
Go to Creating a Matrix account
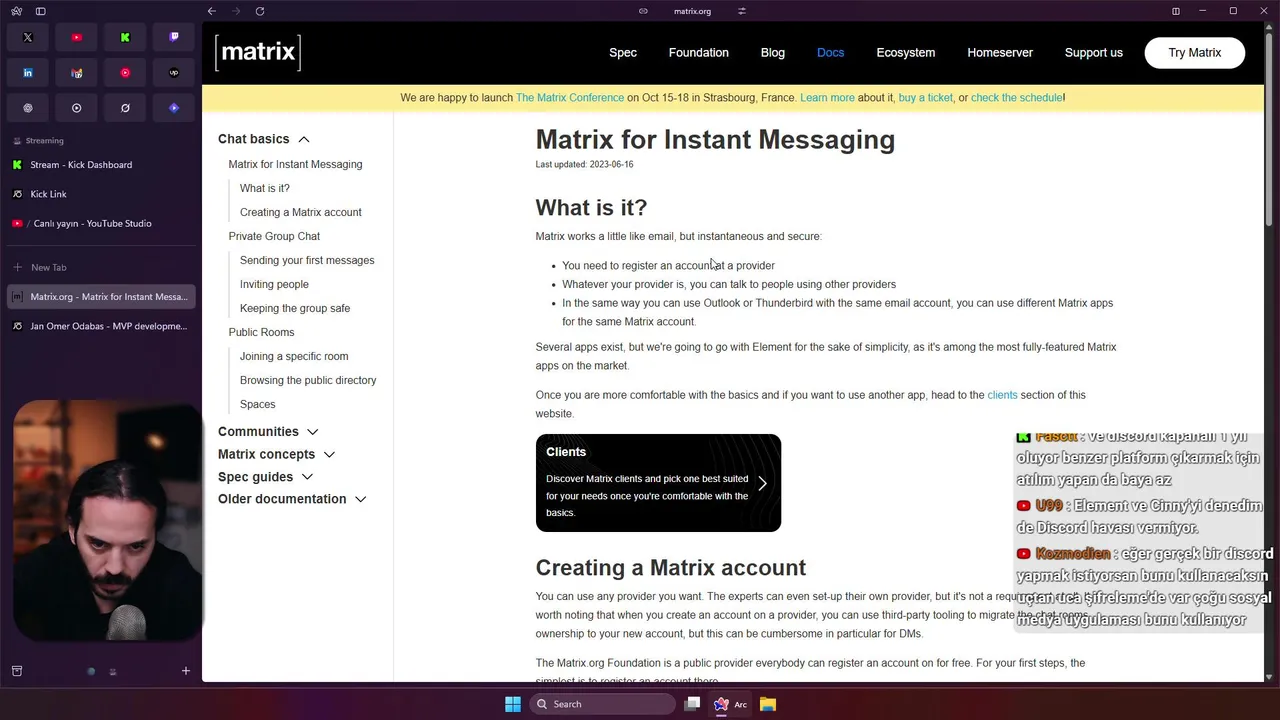click(x=301, y=212)
